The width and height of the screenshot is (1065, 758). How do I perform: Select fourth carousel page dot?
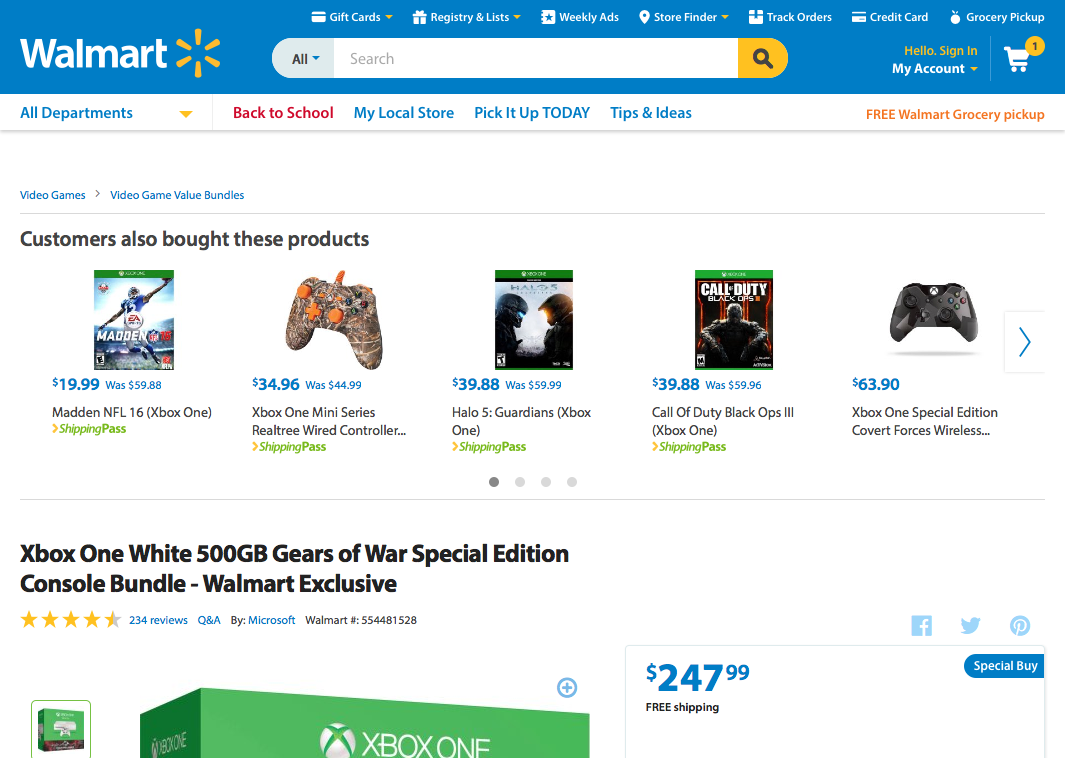pyautogui.click(x=572, y=482)
